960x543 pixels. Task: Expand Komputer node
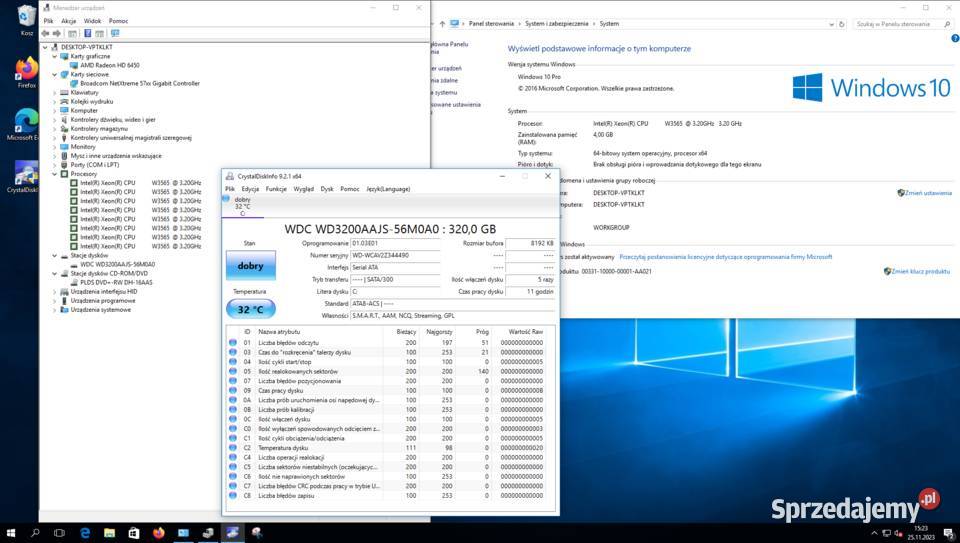(x=54, y=111)
